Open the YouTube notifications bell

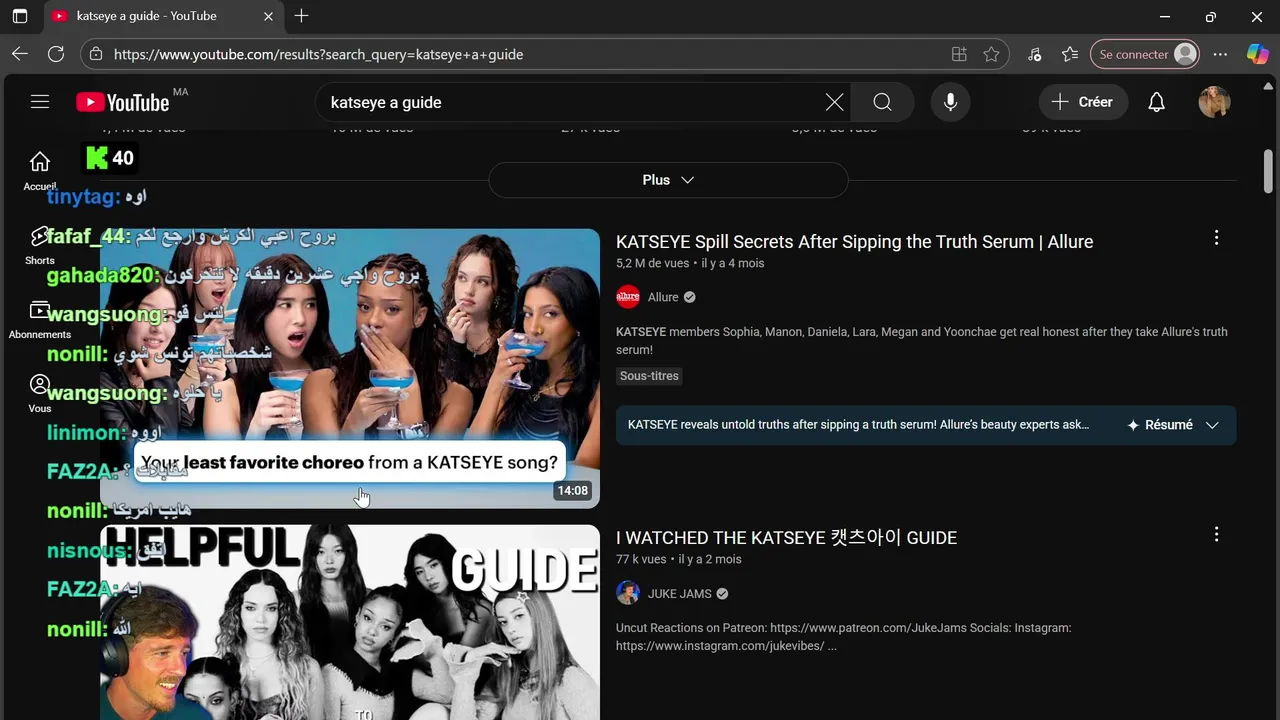[1156, 102]
